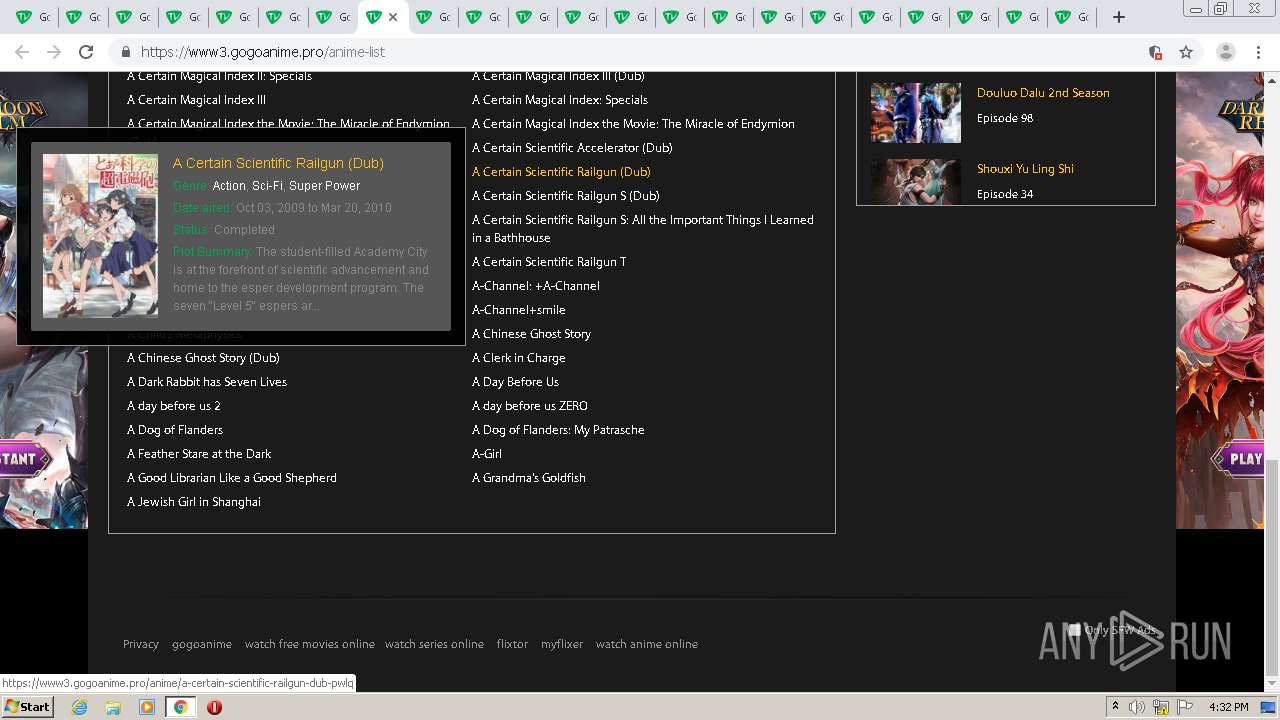Open A Certain Scientific Railgun S (Dub)
This screenshot has width=1280, height=720.
[566, 196]
